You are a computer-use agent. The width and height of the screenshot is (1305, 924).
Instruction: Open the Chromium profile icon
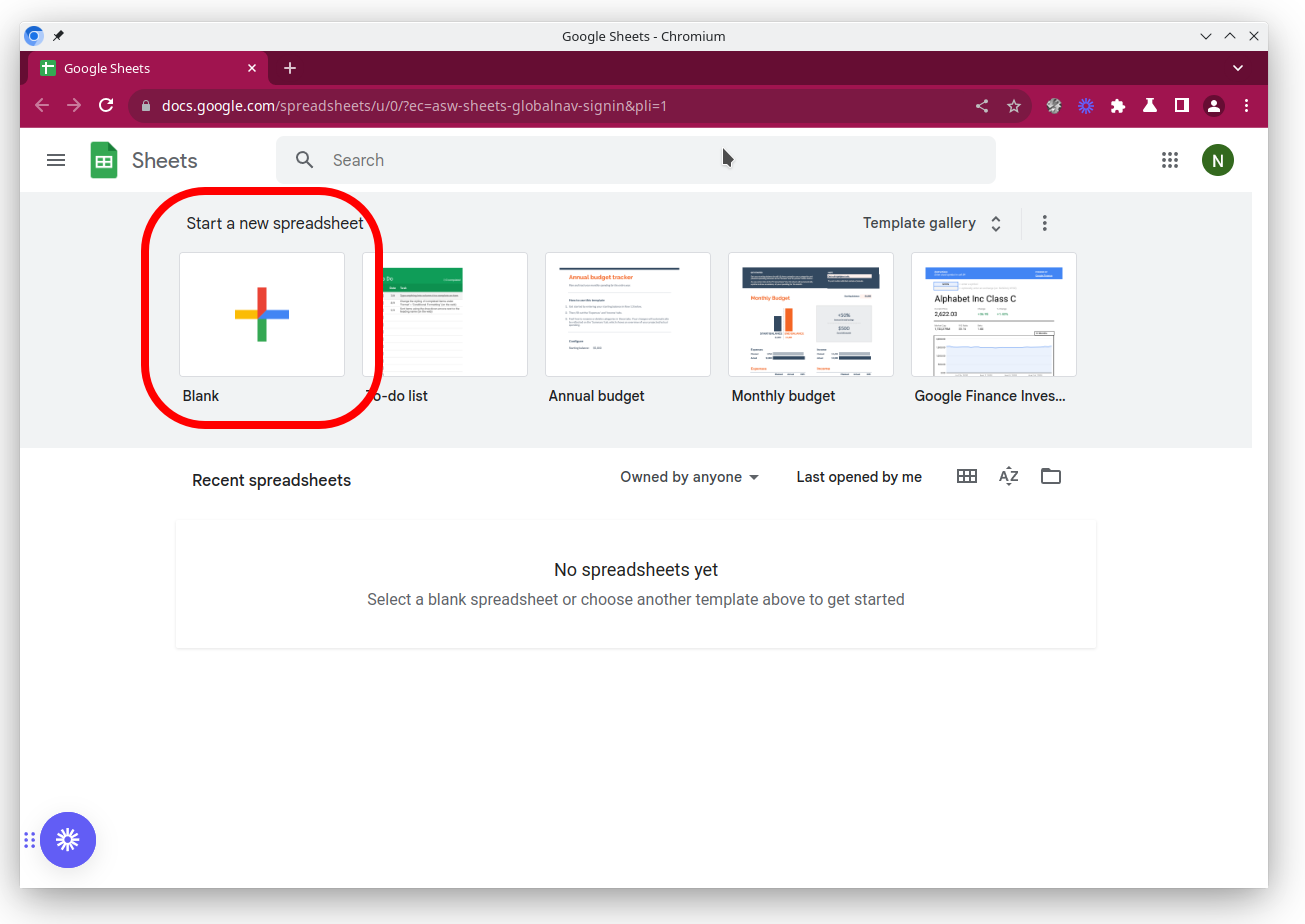click(1214, 105)
